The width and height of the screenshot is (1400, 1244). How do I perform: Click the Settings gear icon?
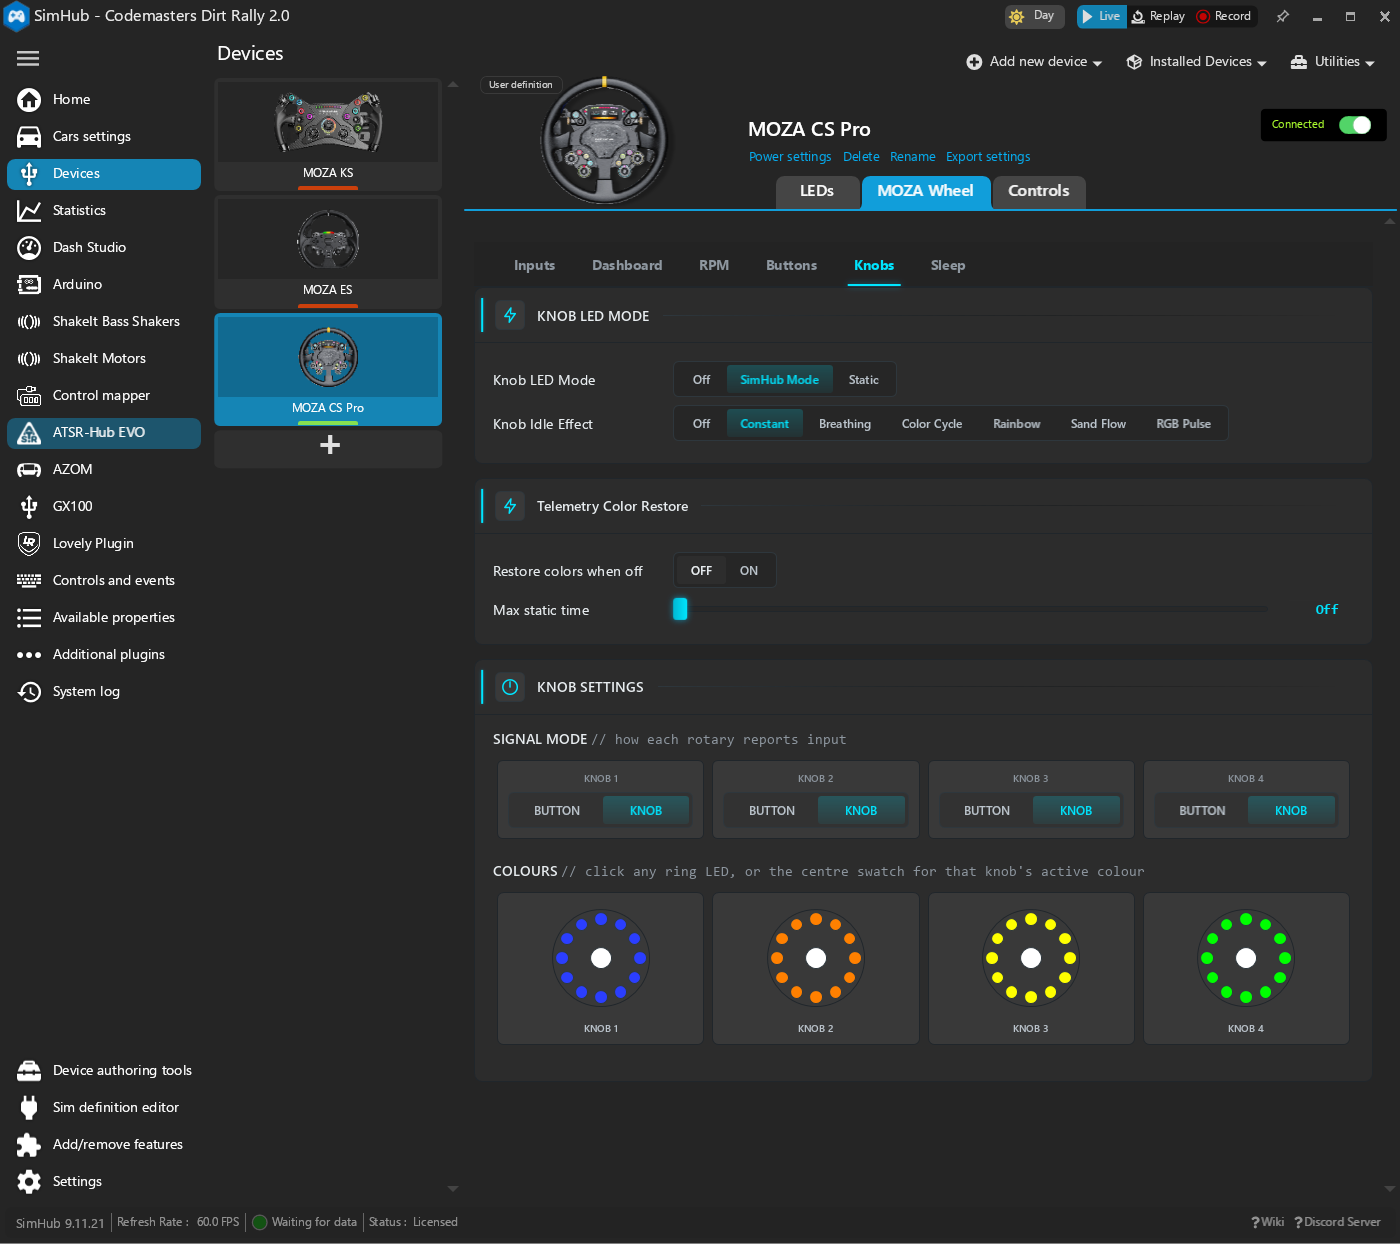point(29,1181)
